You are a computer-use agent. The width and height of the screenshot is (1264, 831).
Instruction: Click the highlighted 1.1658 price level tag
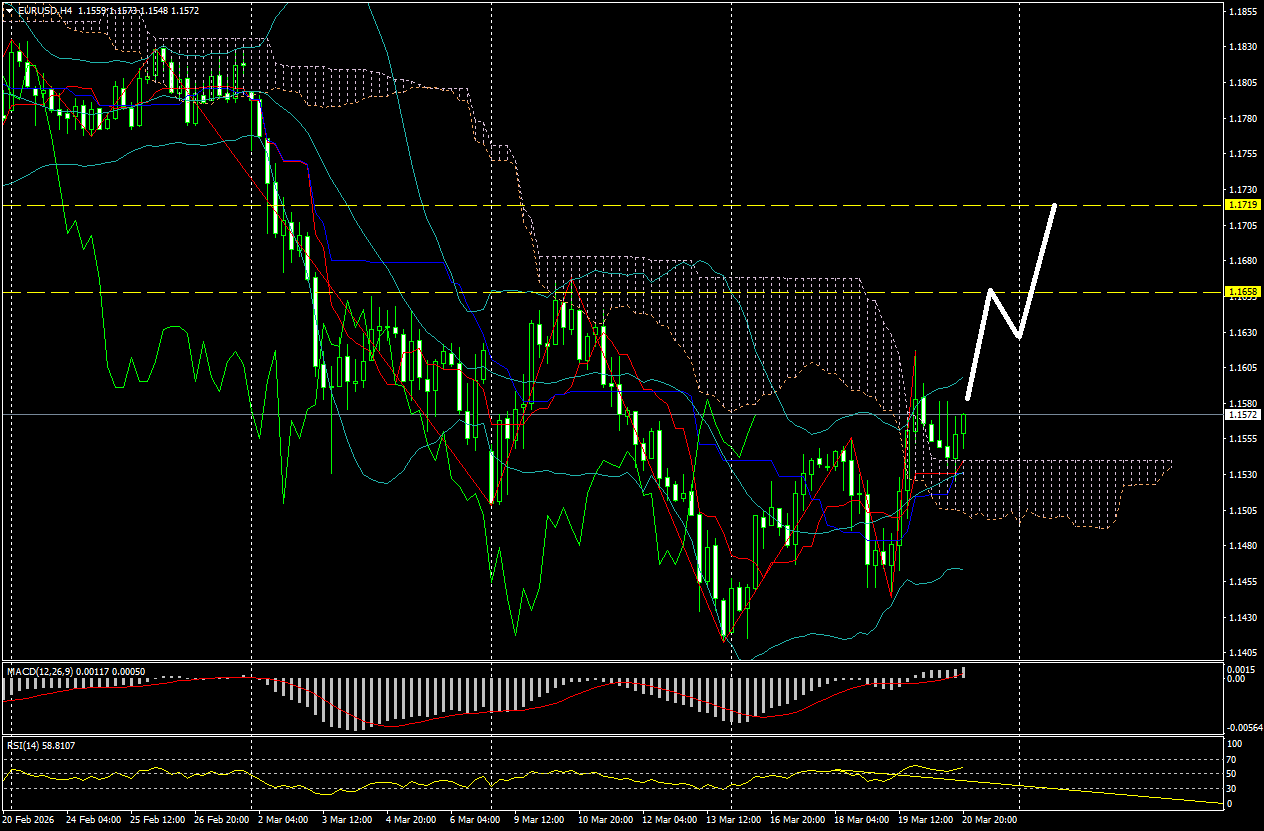[x=1241, y=291]
